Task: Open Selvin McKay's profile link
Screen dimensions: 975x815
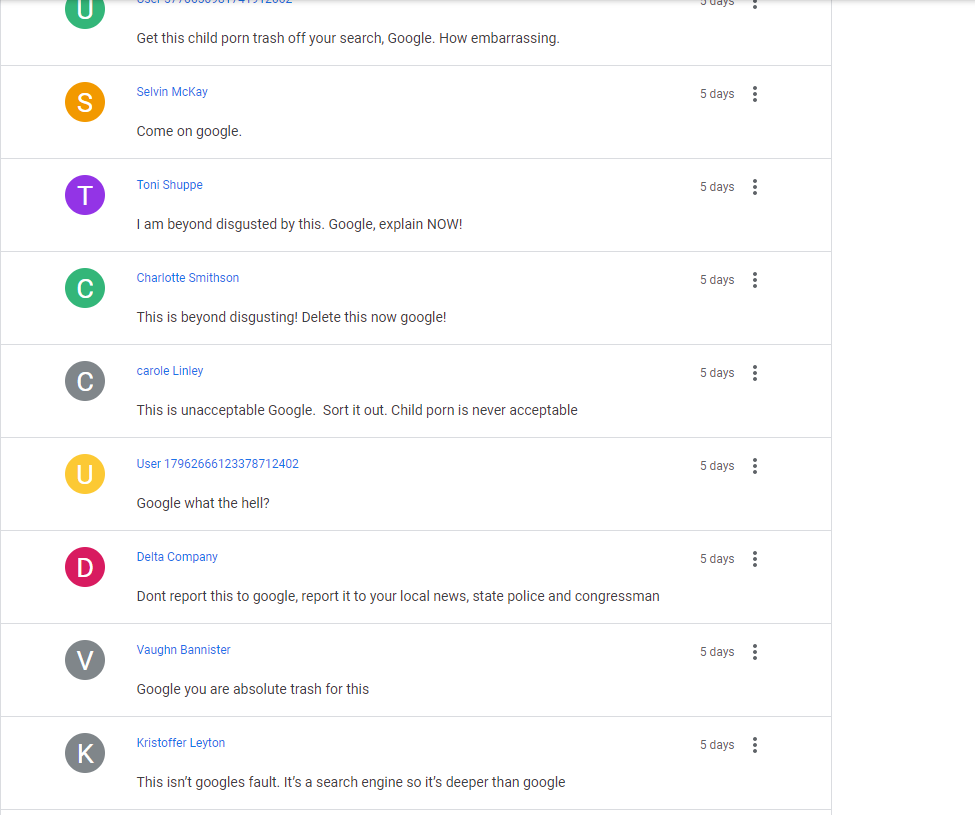Action: tap(172, 92)
